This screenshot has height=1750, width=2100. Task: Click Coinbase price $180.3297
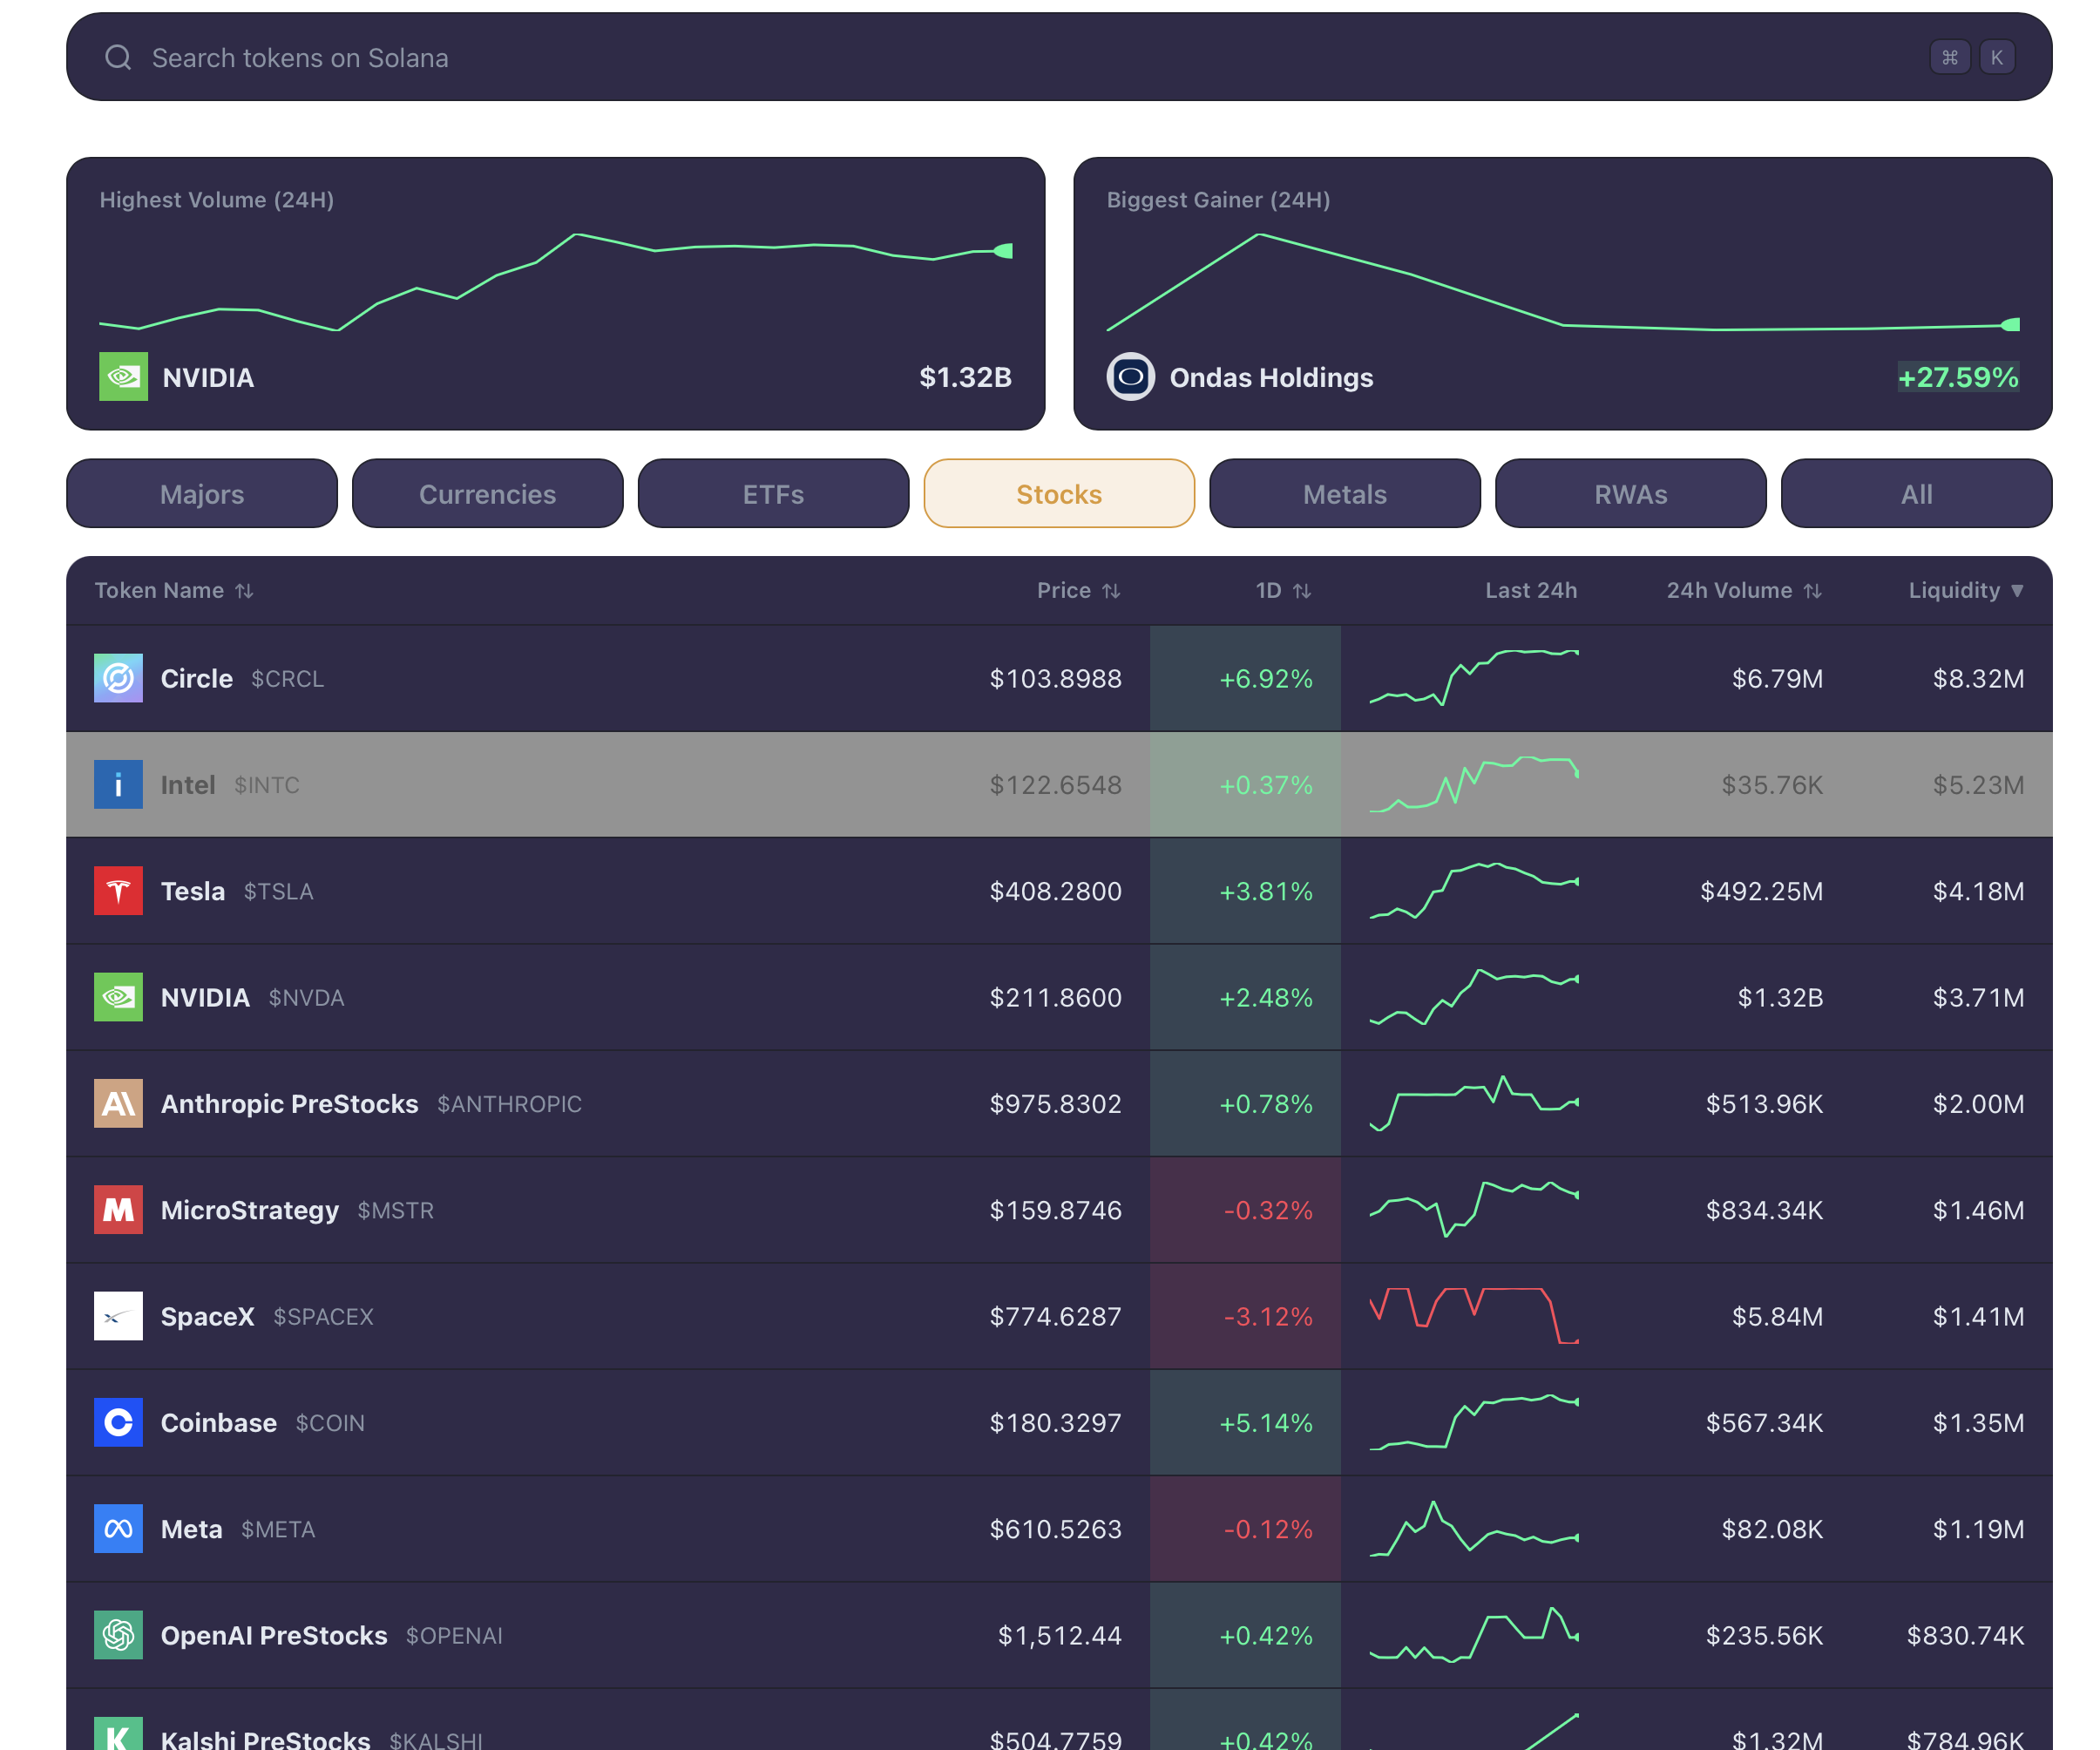coord(1055,1423)
